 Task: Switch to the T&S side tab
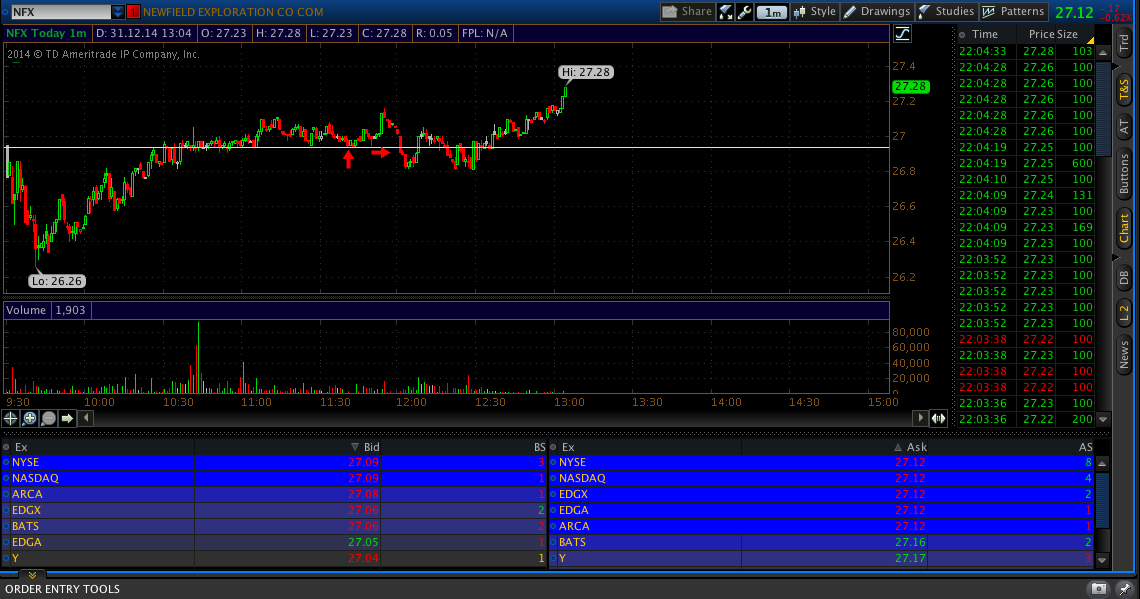(x=1124, y=89)
